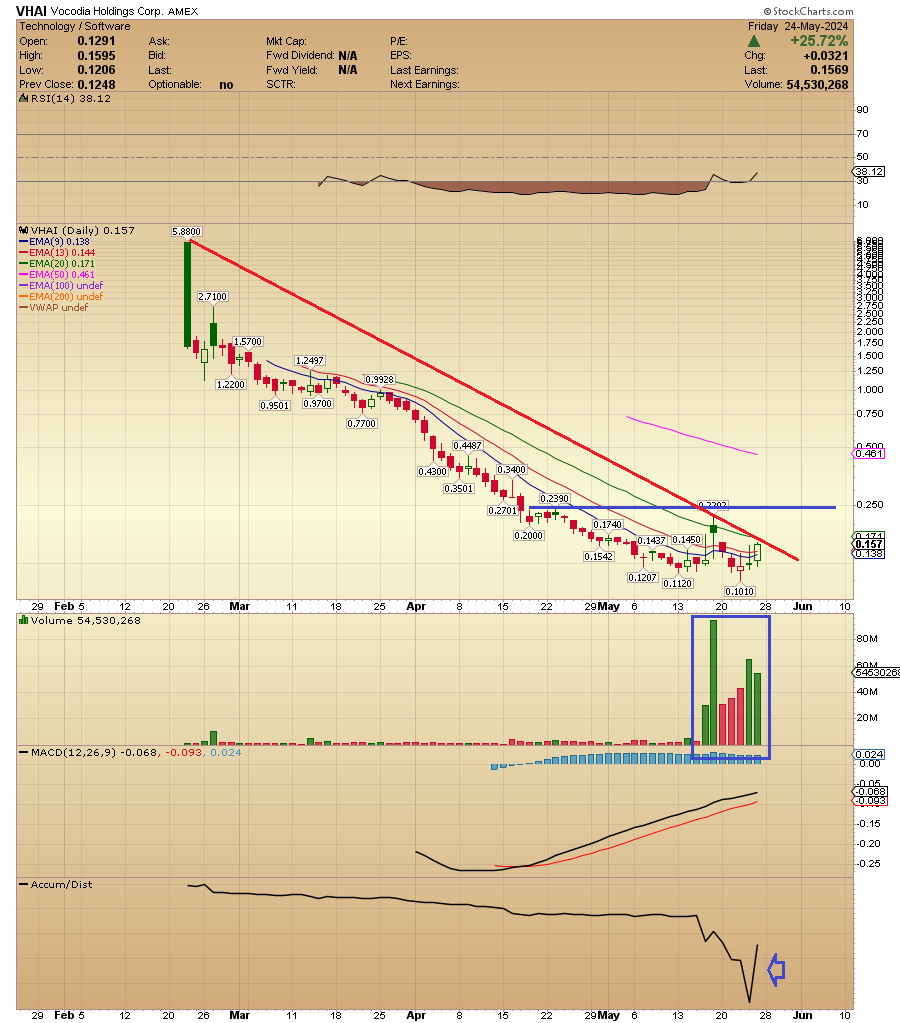
Task: Click the Prev Close value 0.1248
Action: [97, 85]
